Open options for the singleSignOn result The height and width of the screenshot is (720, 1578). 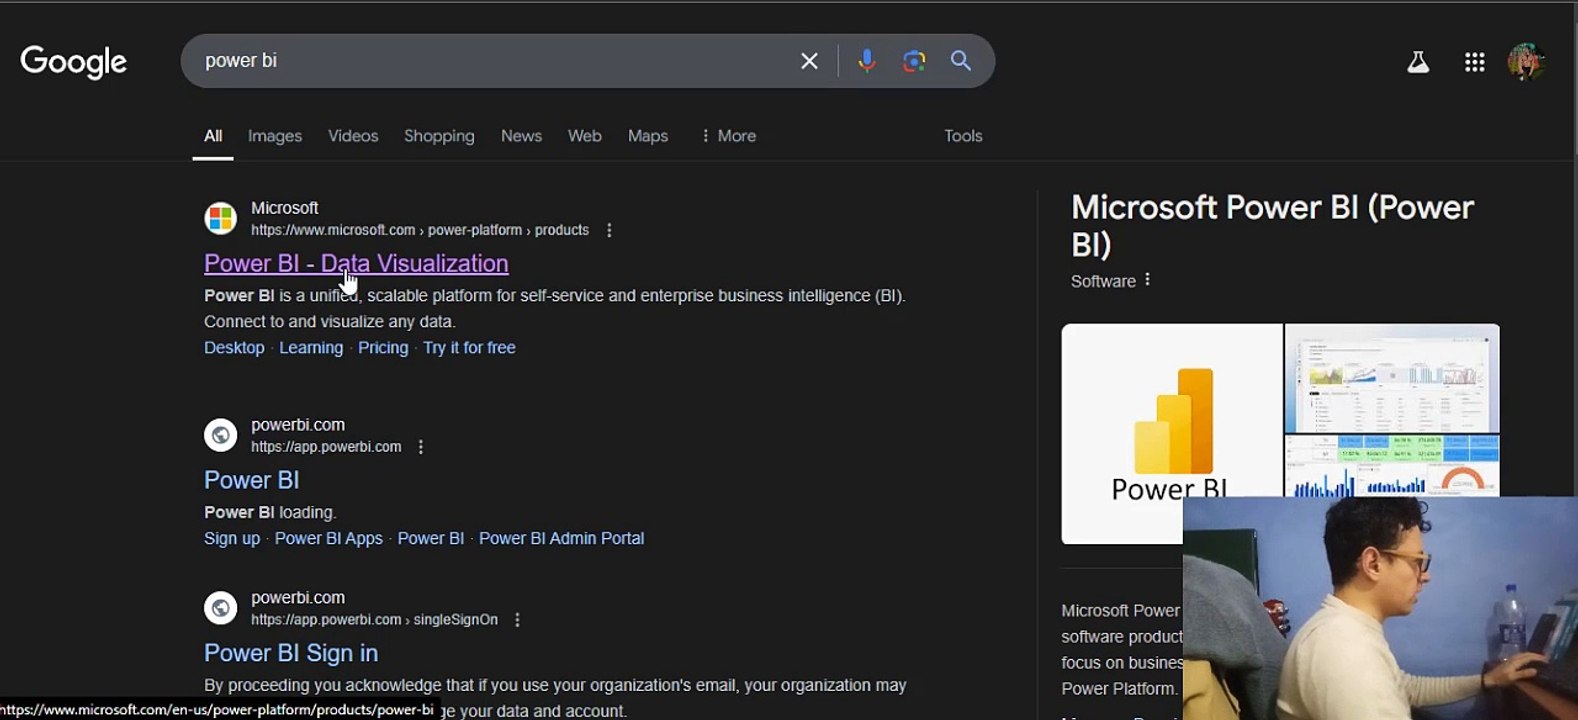[x=517, y=620]
